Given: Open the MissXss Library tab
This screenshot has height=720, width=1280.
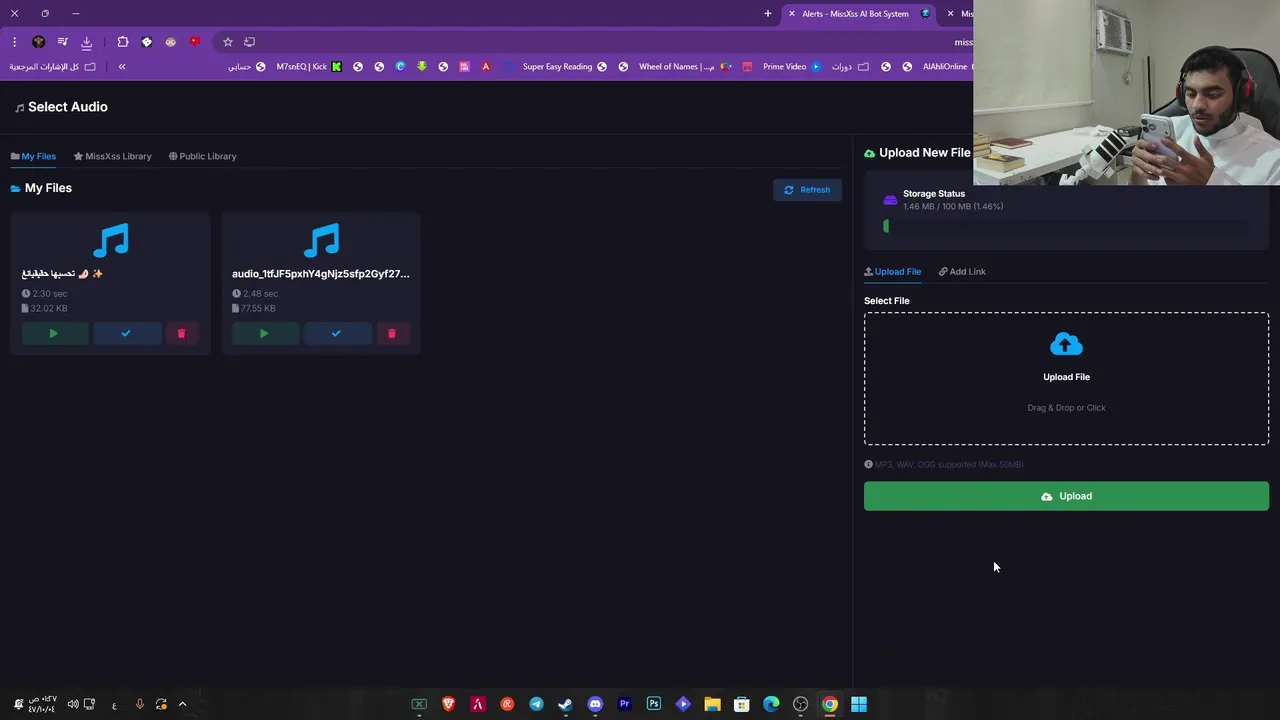Looking at the screenshot, I should coord(112,156).
